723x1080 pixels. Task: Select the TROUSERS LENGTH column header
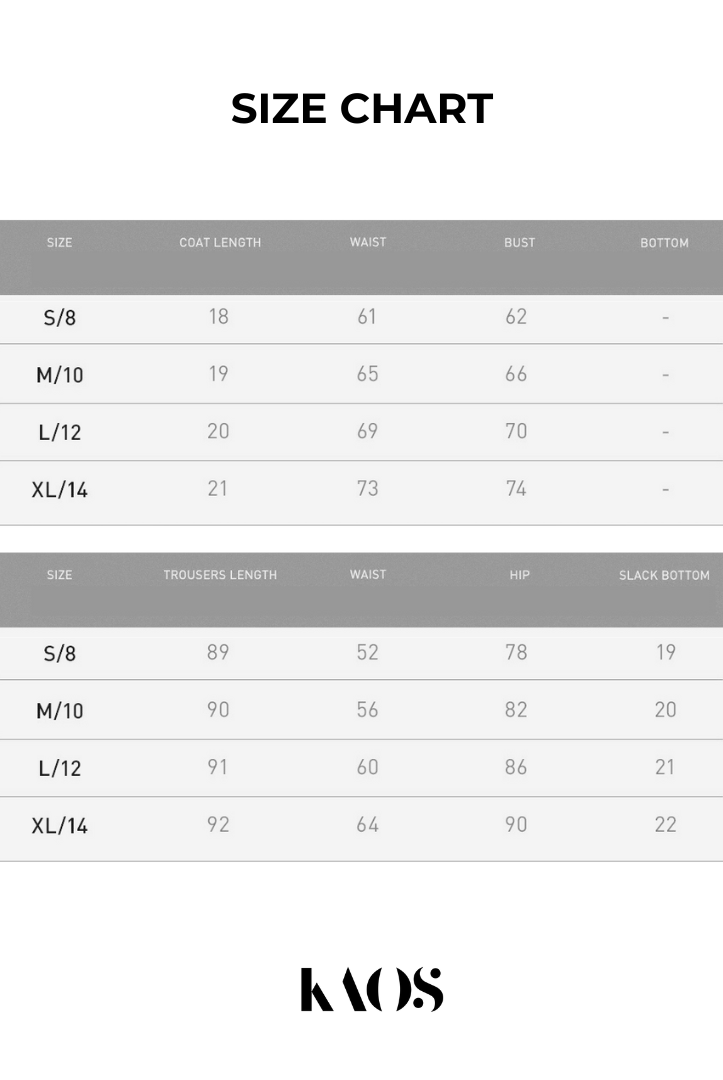click(x=220, y=575)
